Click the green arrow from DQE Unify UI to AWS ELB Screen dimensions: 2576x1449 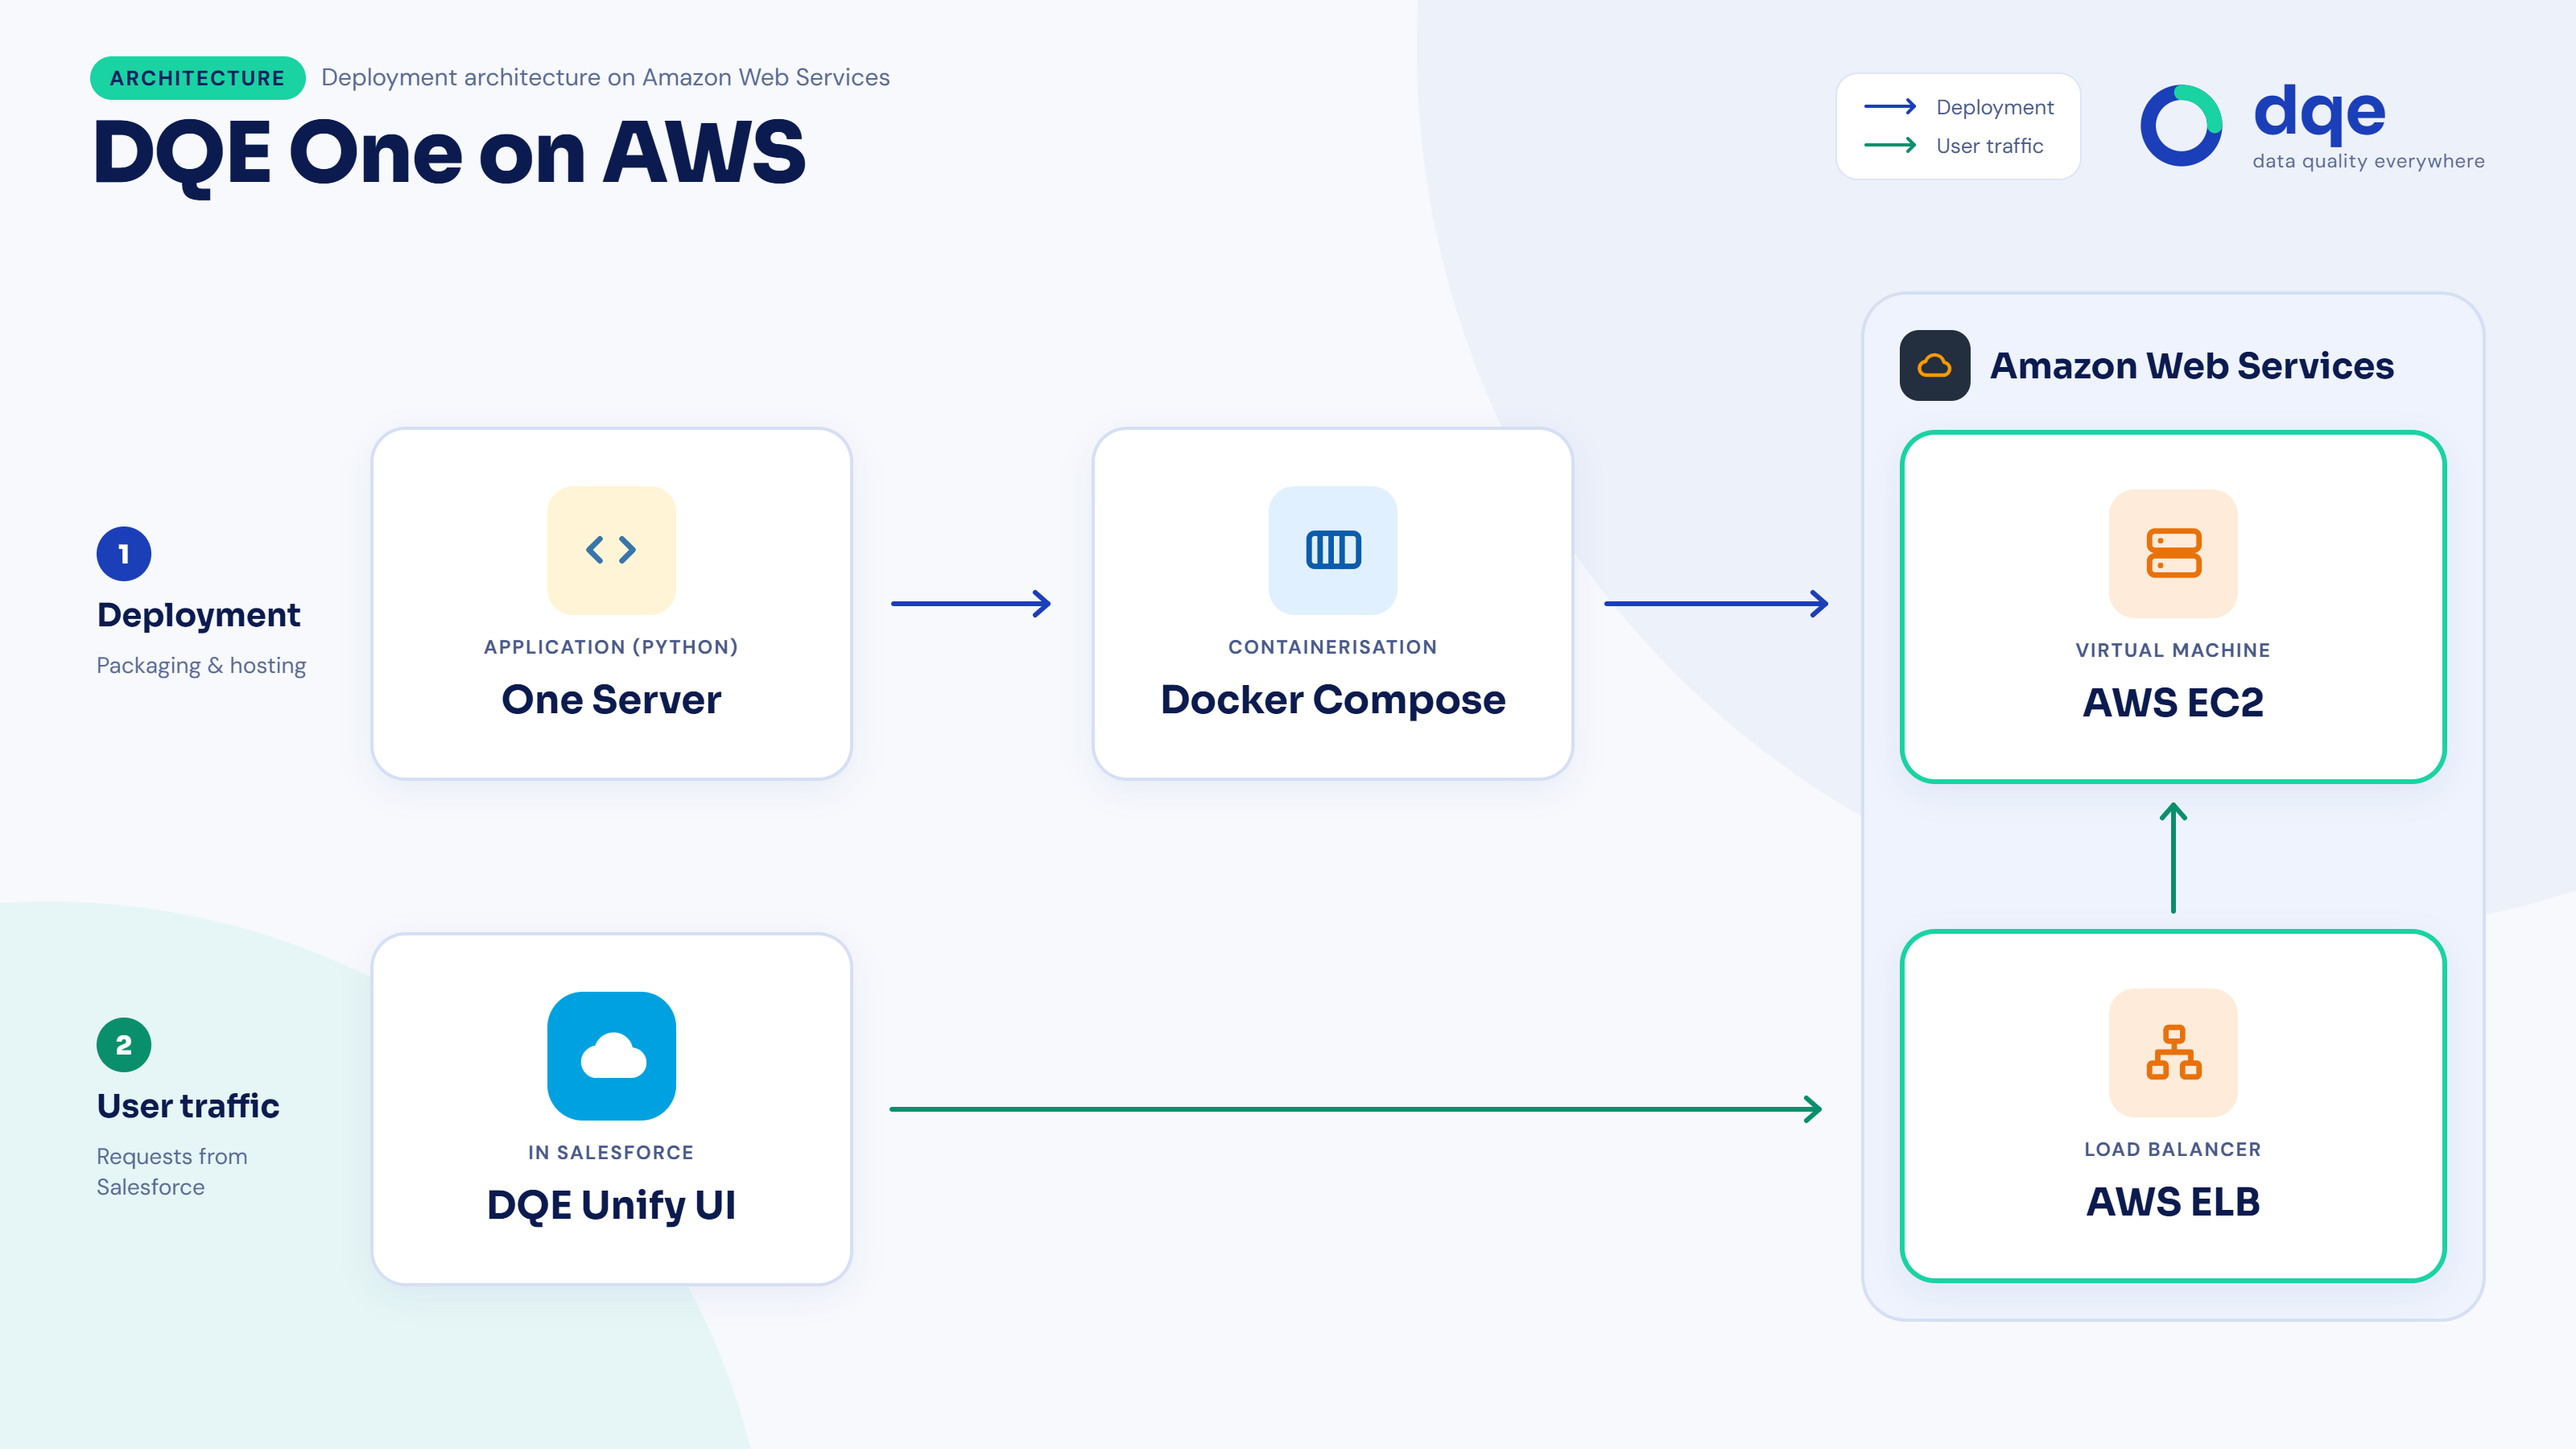point(1356,1109)
